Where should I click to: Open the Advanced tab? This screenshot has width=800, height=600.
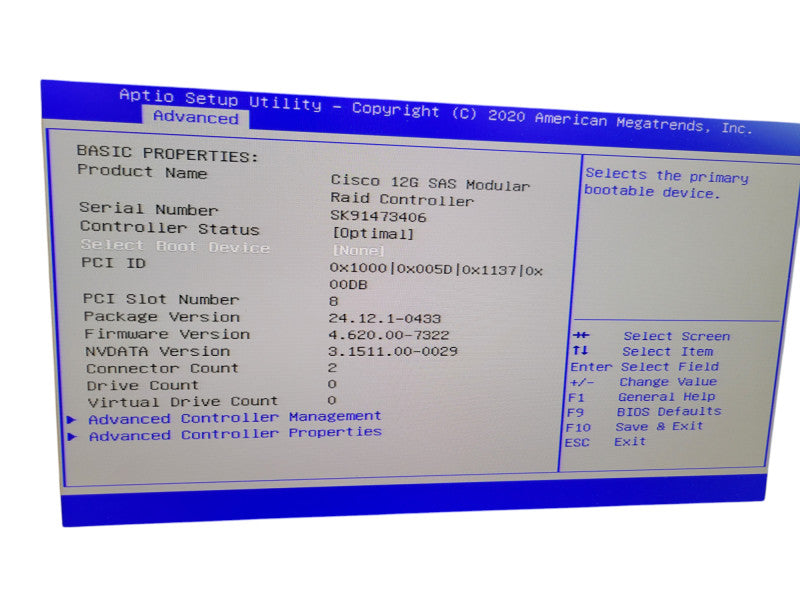pos(195,117)
